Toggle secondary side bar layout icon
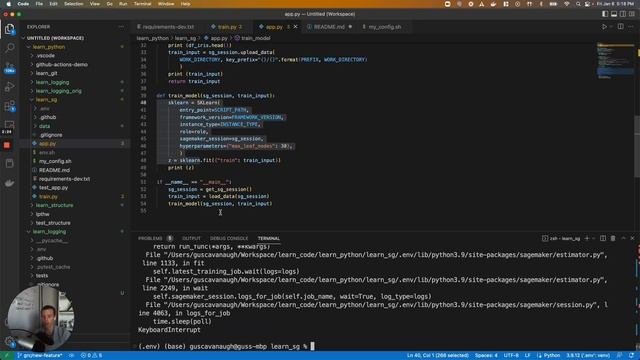Image resolution: width=640 pixels, height=360 pixels. [x=623, y=14]
